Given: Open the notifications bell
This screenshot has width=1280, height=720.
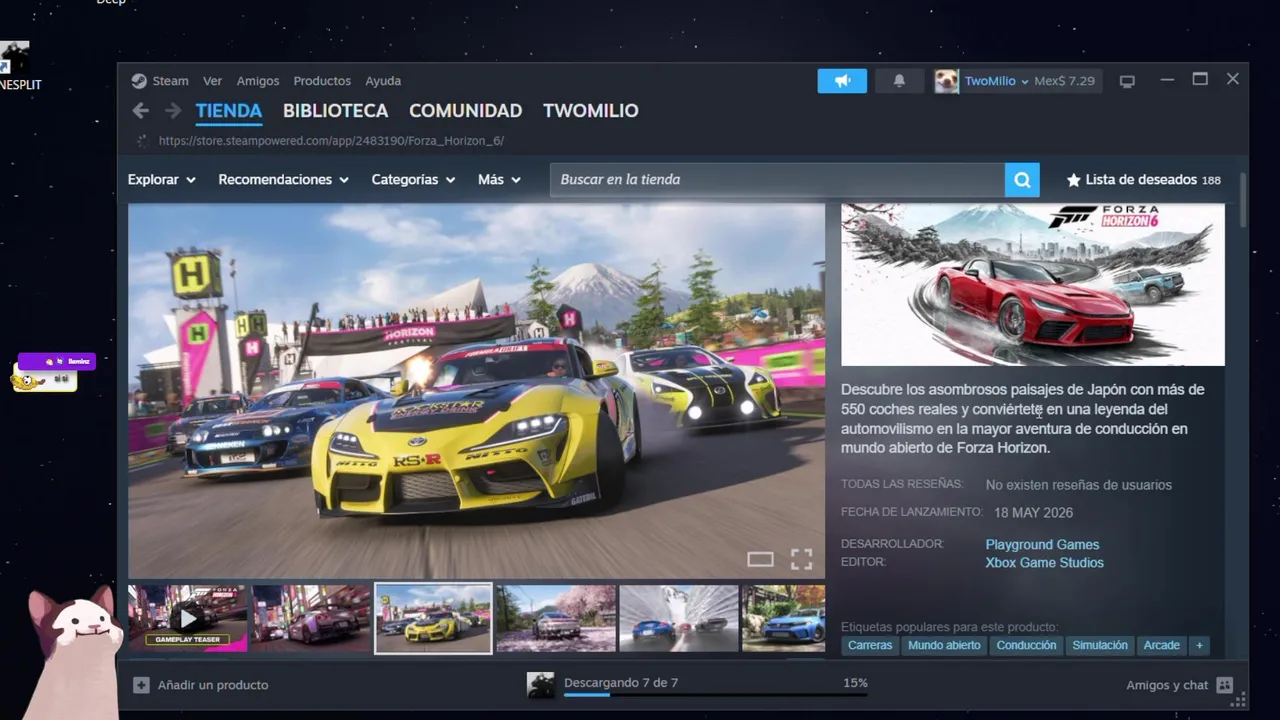Looking at the screenshot, I should 899,81.
